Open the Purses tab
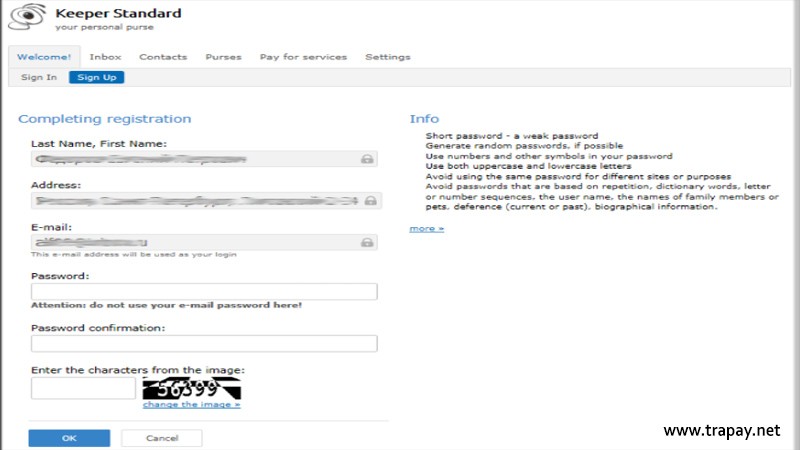The width and height of the screenshot is (800, 450). [x=223, y=57]
